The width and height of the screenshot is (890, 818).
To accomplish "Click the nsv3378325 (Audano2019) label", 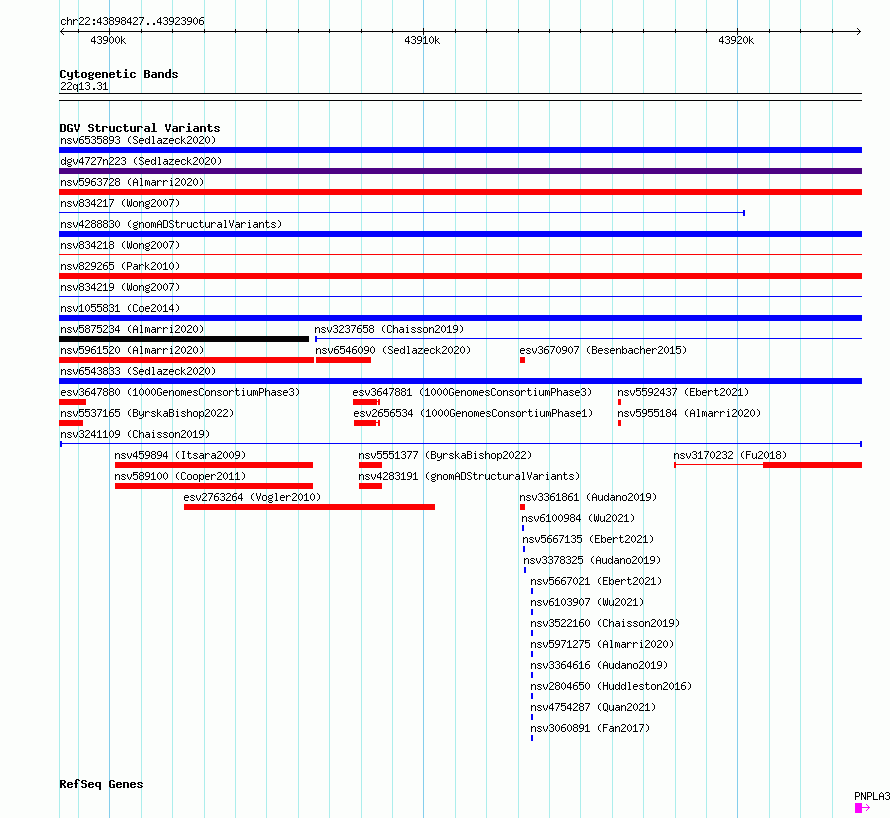I will tap(592, 560).
